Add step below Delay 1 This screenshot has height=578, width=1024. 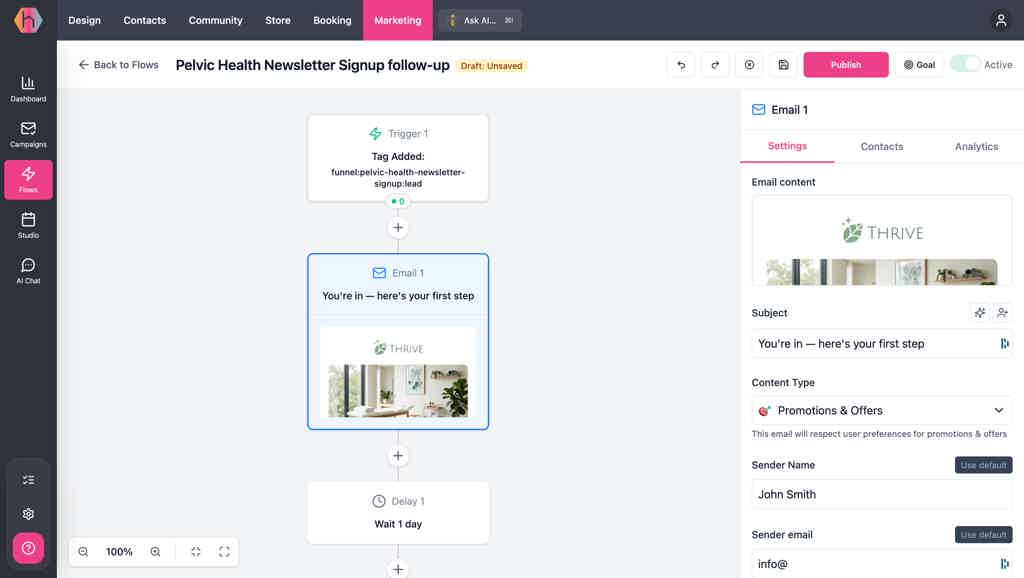coord(398,569)
